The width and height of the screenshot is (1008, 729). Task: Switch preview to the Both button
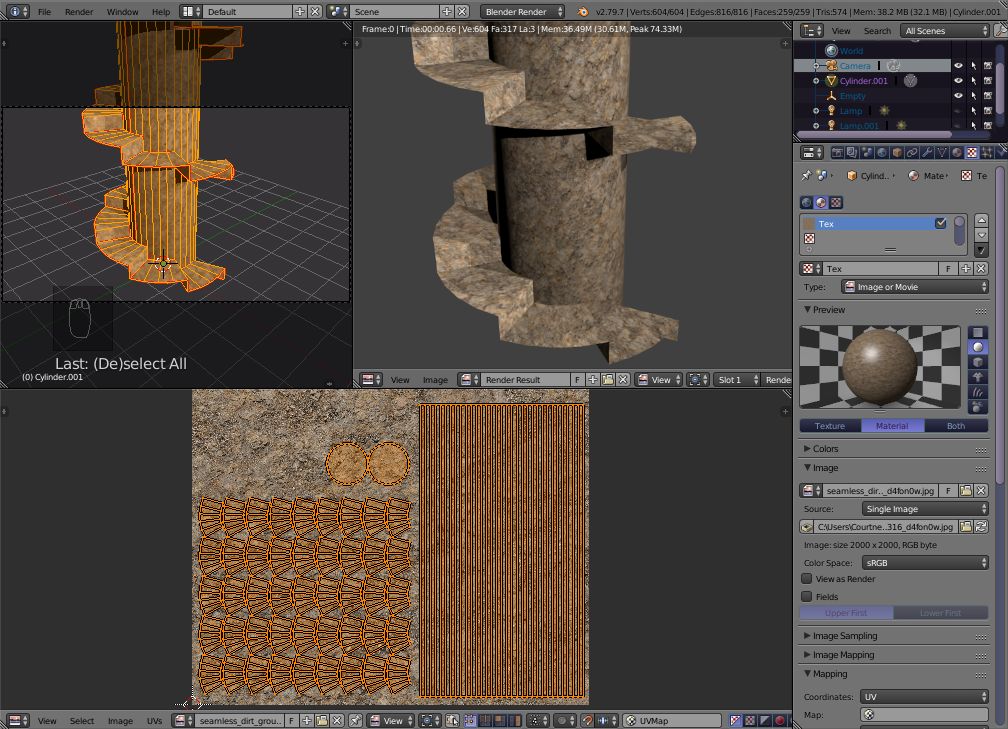point(955,426)
